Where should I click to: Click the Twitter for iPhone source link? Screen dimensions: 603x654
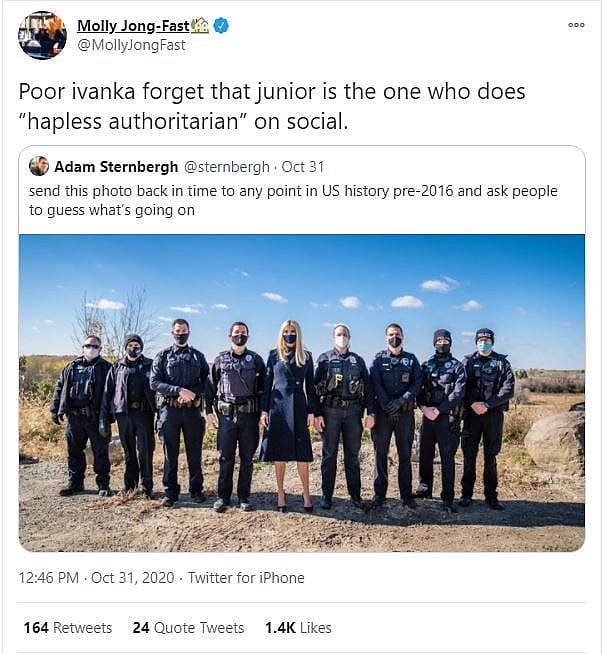pyautogui.click(x=246, y=578)
